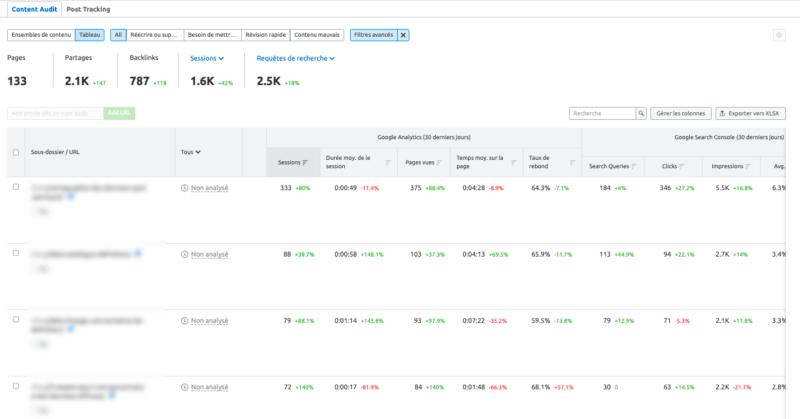Focus the Add article URL field
The height and width of the screenshot is (419, 800).
click(x=55, y=113)
